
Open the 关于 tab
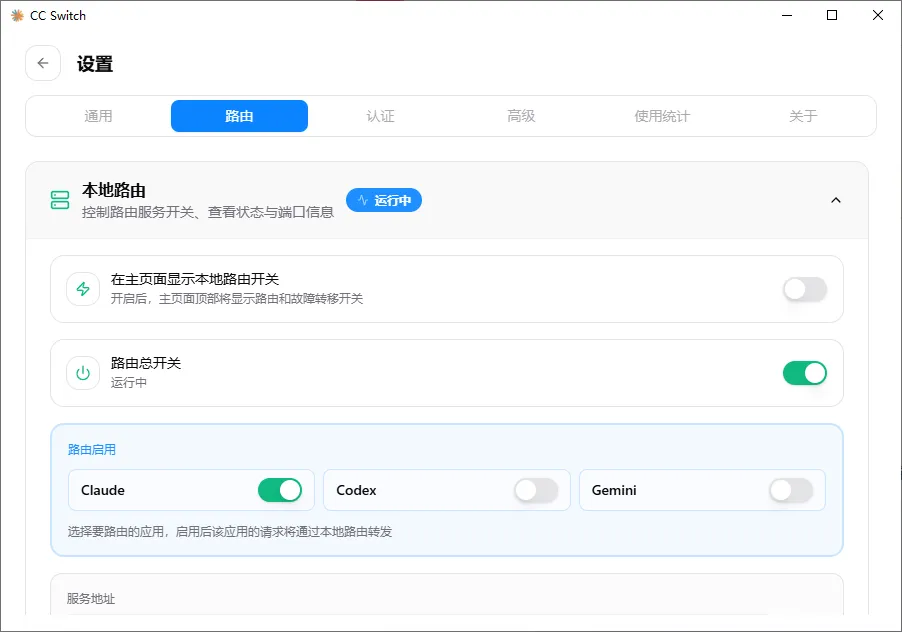[x=803, y=116]
